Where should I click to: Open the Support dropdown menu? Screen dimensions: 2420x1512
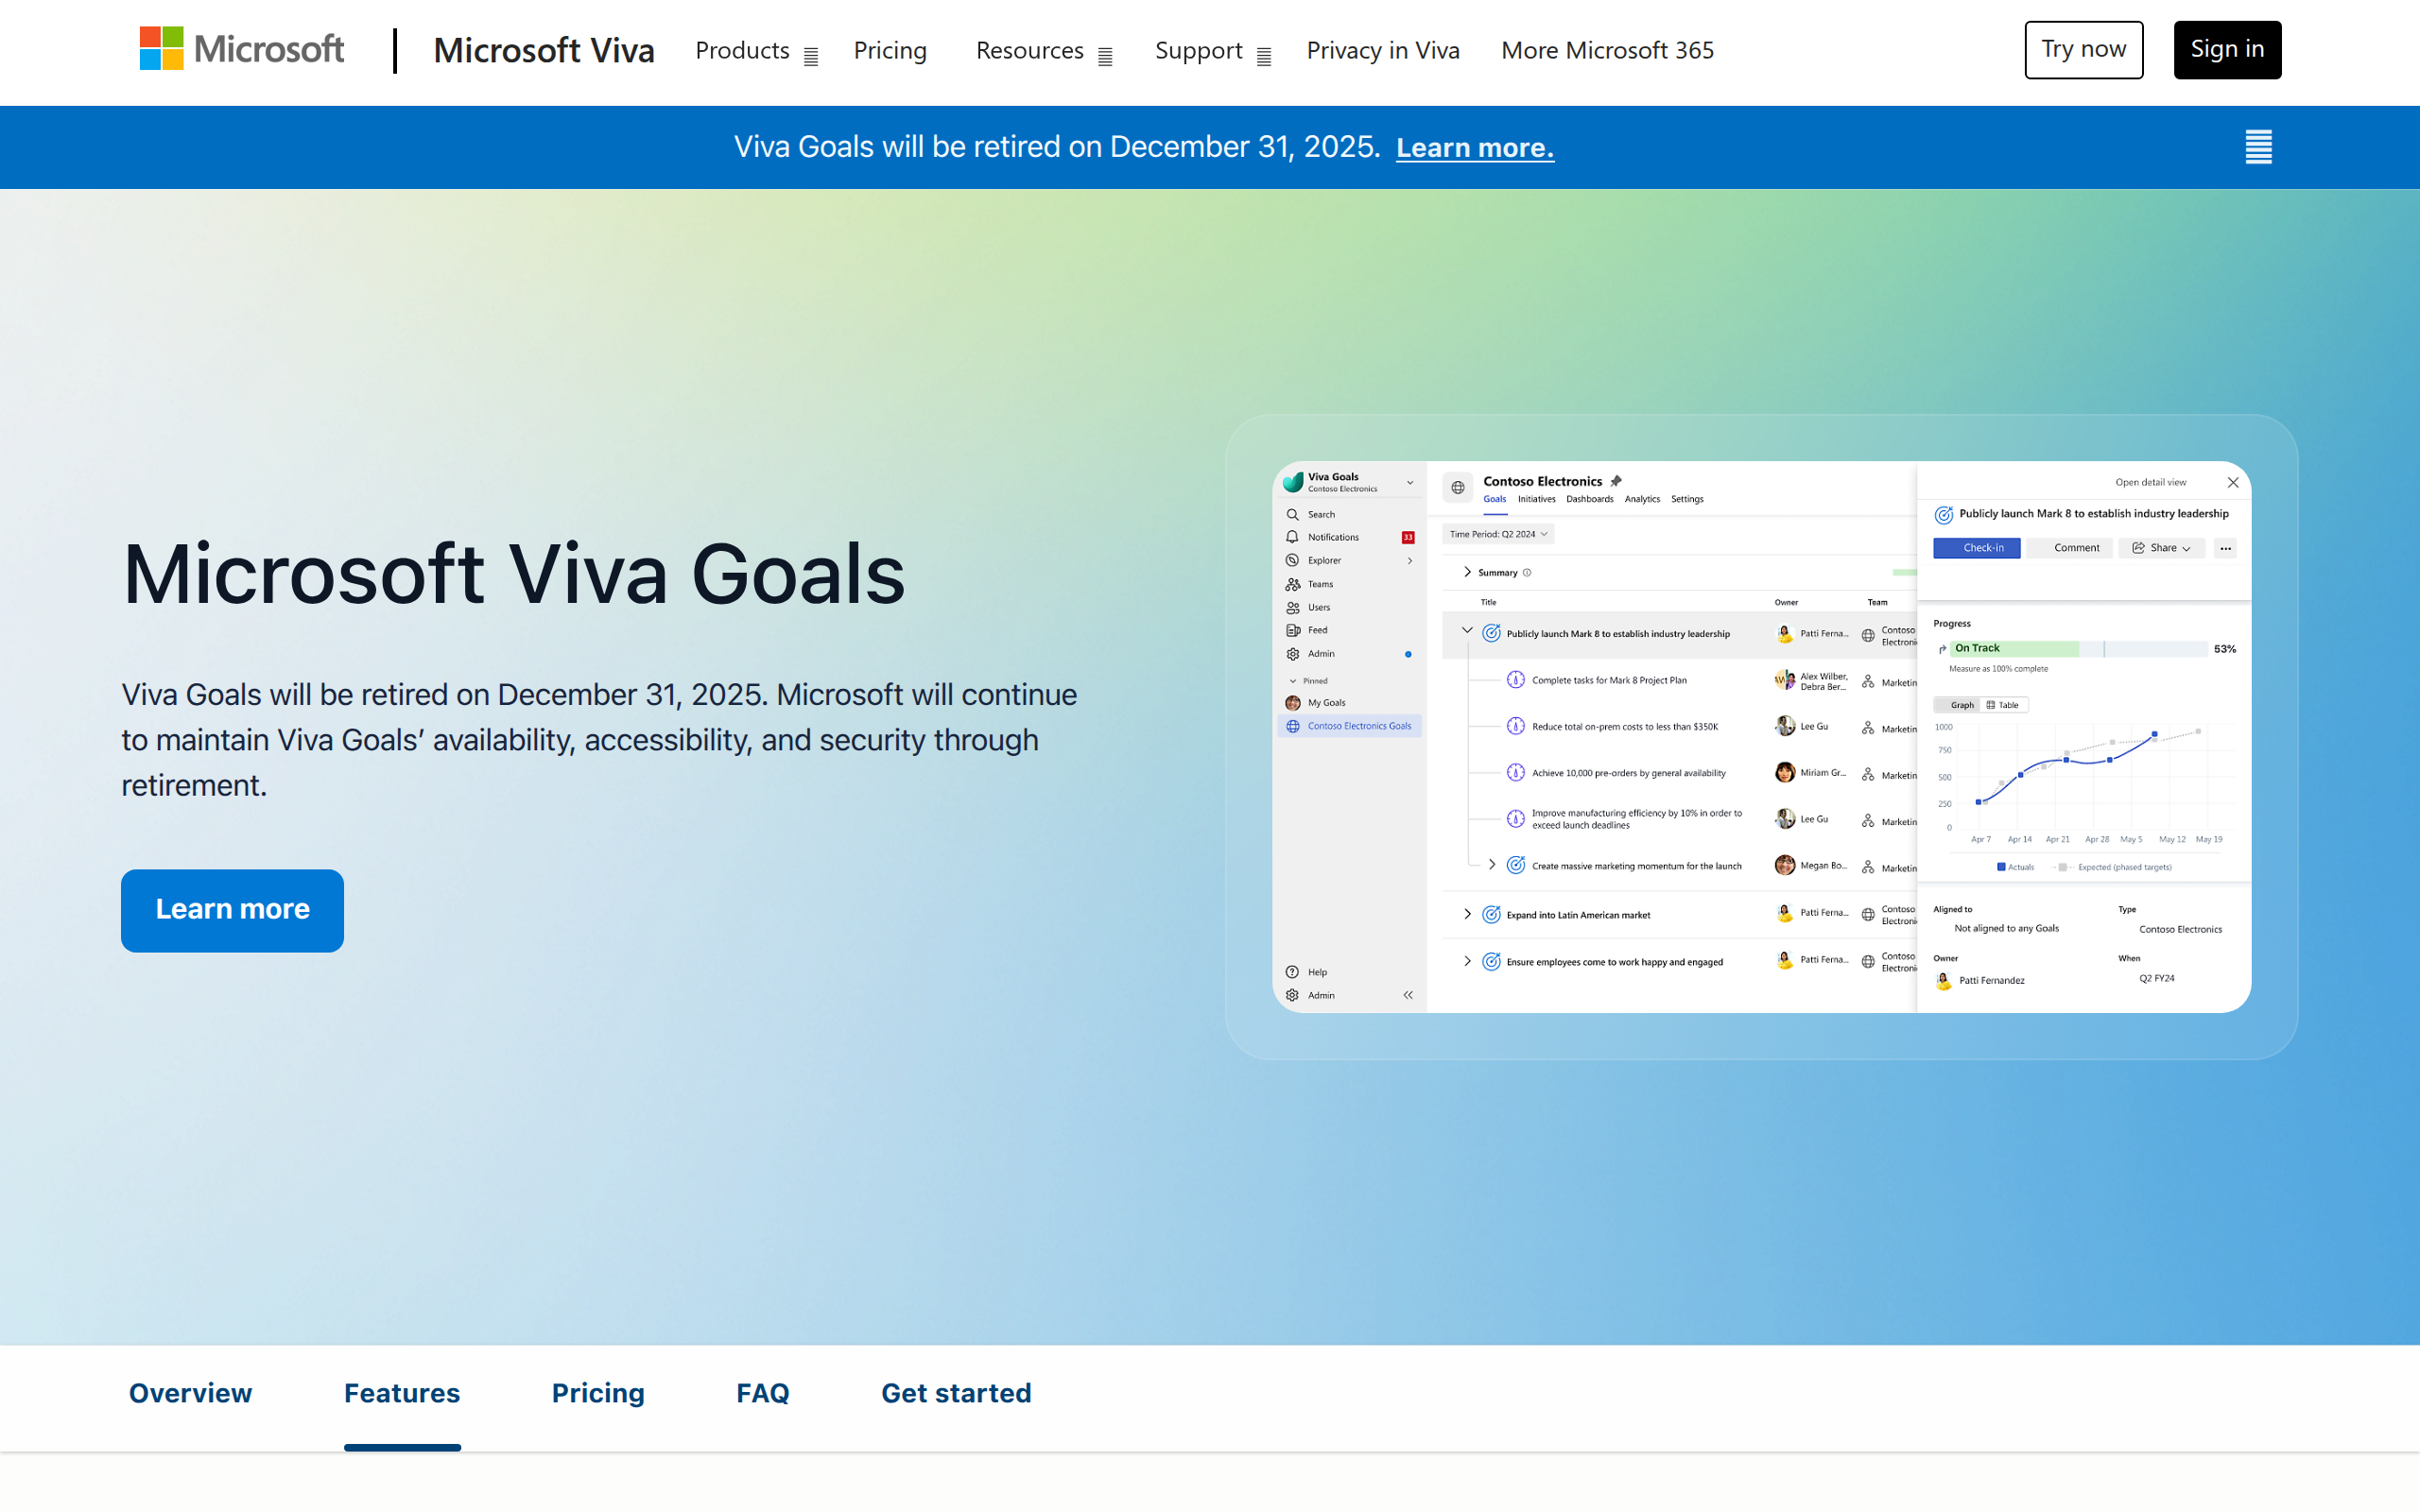[1212, 51]
